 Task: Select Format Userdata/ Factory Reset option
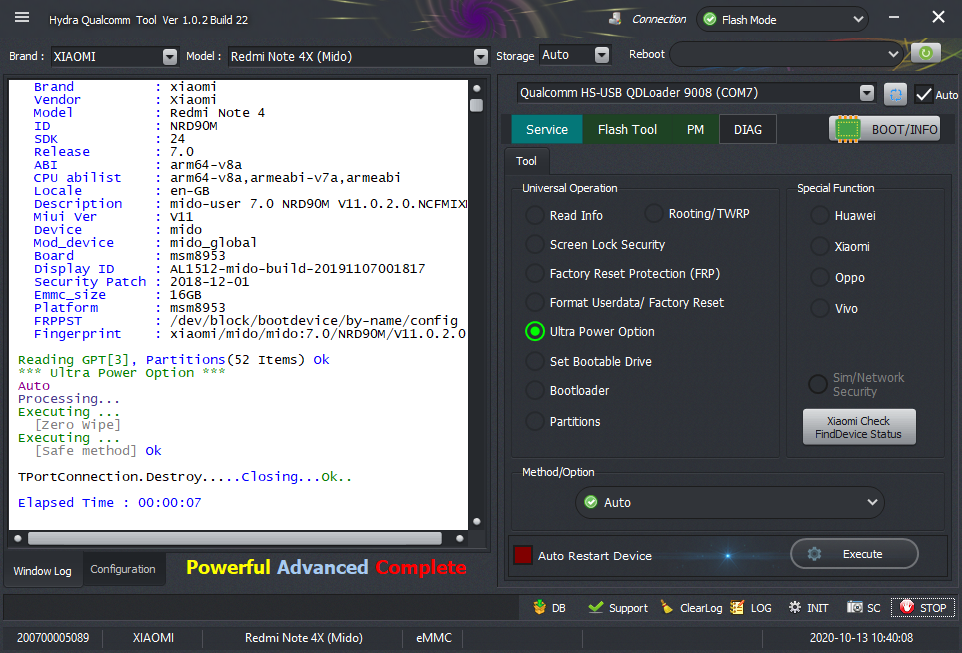pyautogui.click(x=535, y=303)
